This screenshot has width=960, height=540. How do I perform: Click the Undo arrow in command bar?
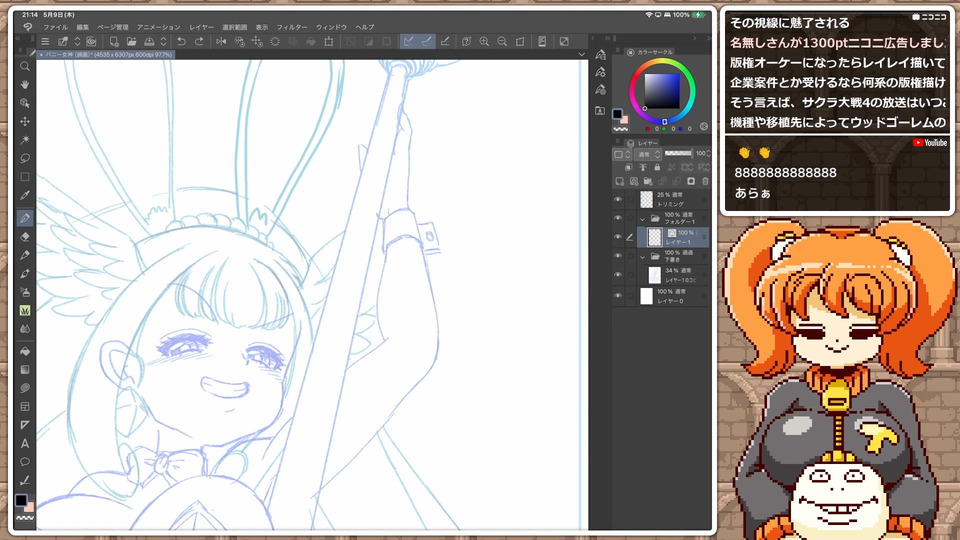(x=181, y=41)
